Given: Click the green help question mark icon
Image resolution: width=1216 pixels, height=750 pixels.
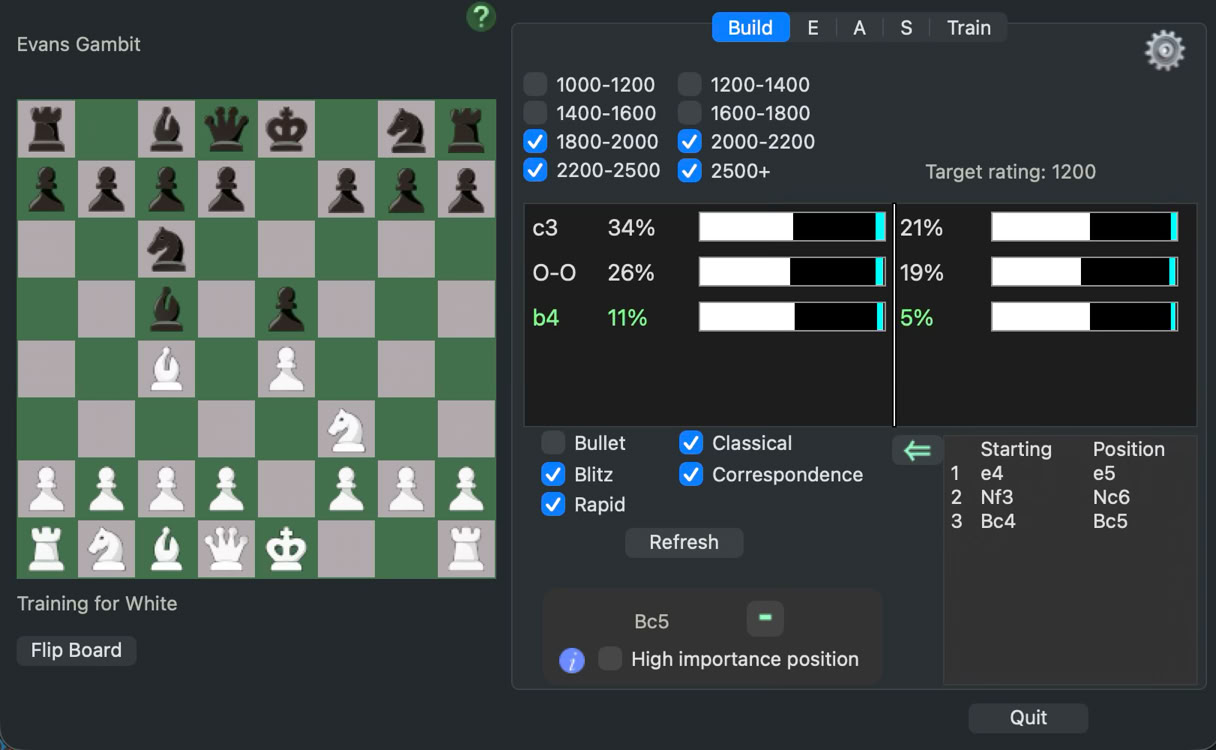Looking at the screenshot, I should tap(481, 17).
